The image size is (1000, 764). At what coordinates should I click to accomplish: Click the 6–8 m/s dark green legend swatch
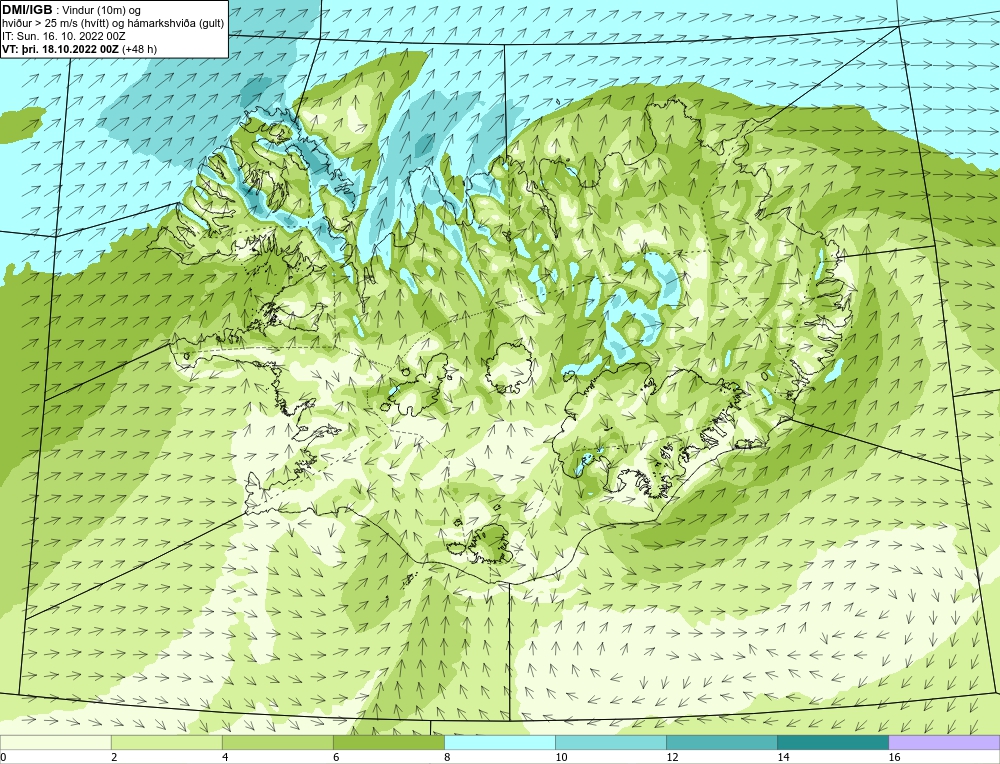[388, 742]
